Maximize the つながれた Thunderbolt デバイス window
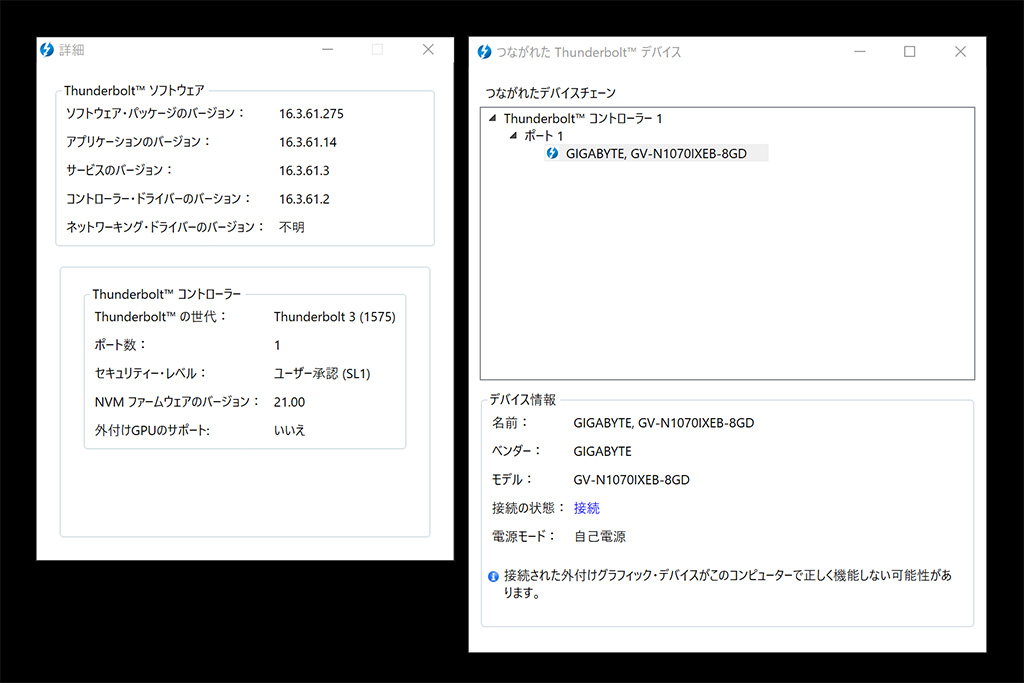This screenshot has height=683, width=1024. pos(909,52)
